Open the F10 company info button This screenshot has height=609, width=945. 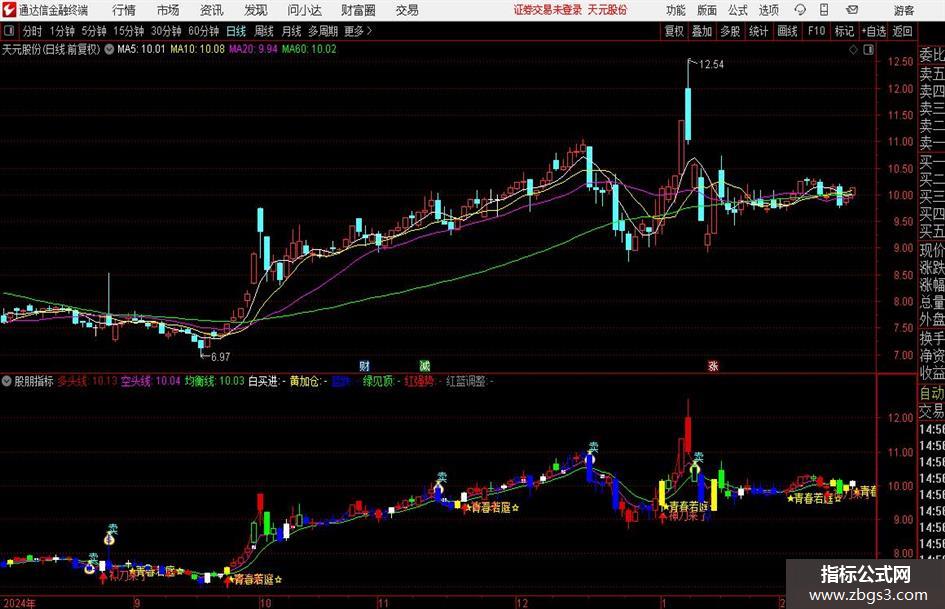click(816, 31)
